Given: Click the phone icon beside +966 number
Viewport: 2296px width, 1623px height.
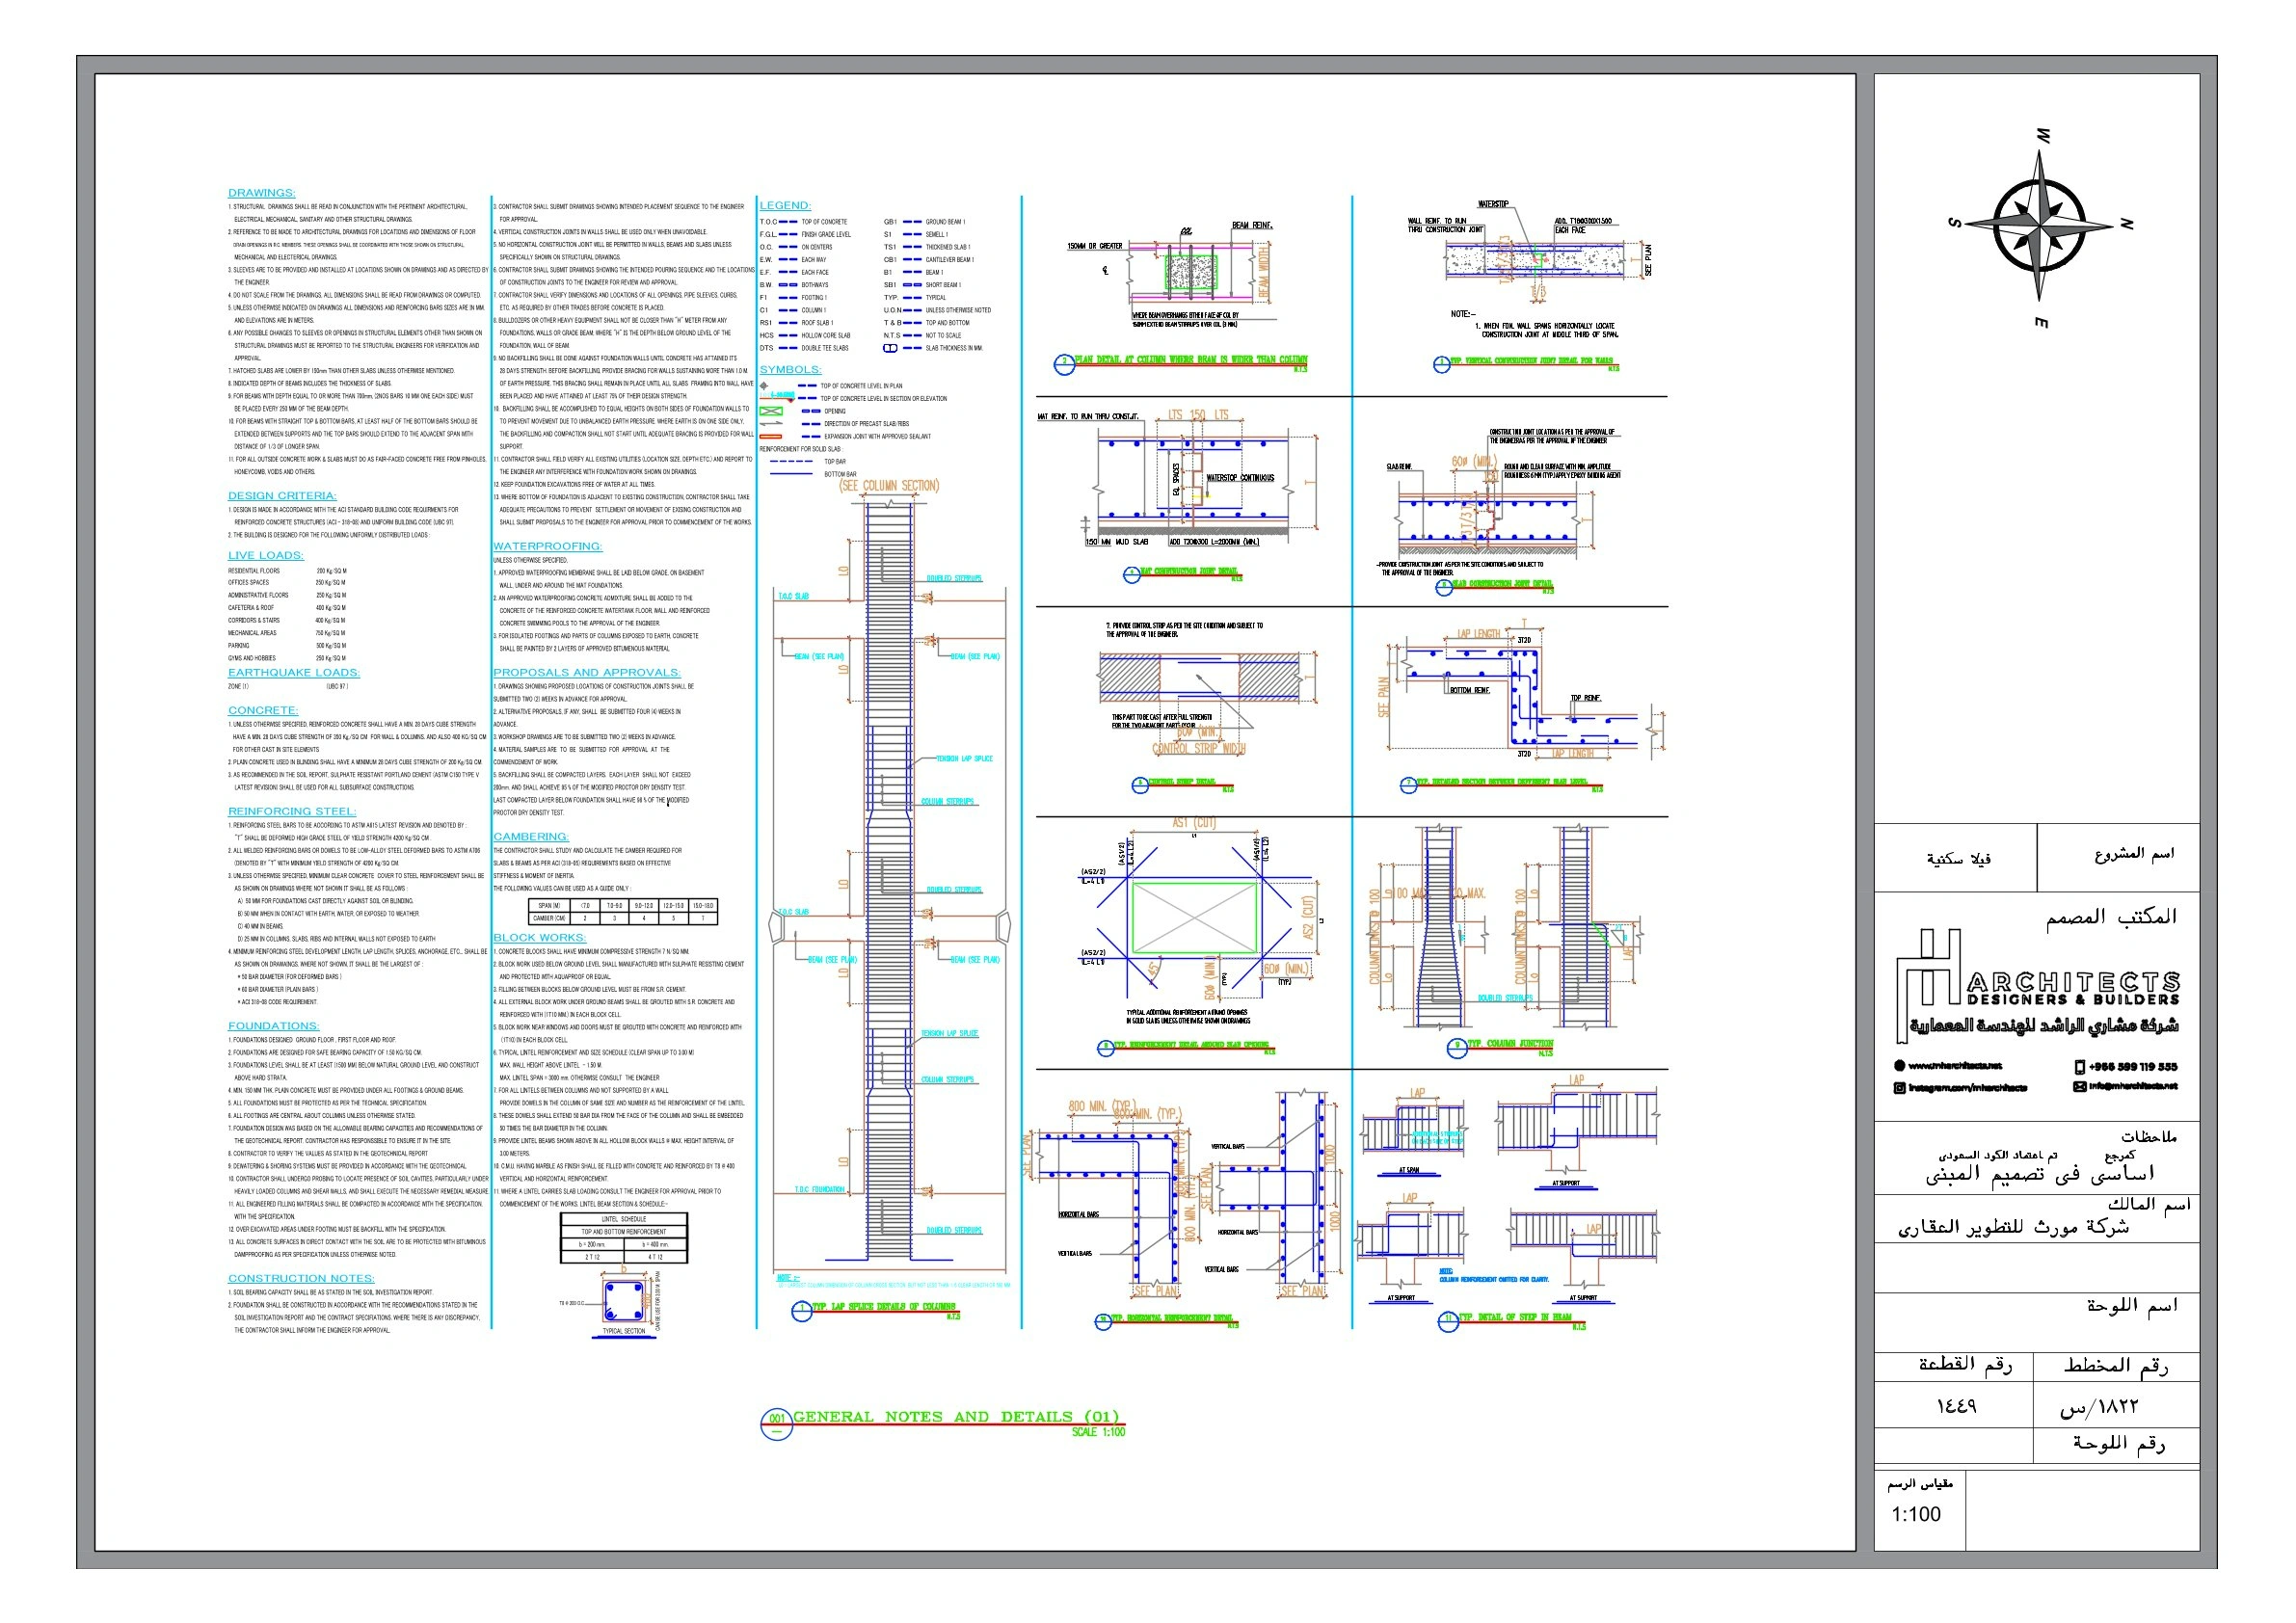Looking at the screenshot, I should [2080, 1067].
